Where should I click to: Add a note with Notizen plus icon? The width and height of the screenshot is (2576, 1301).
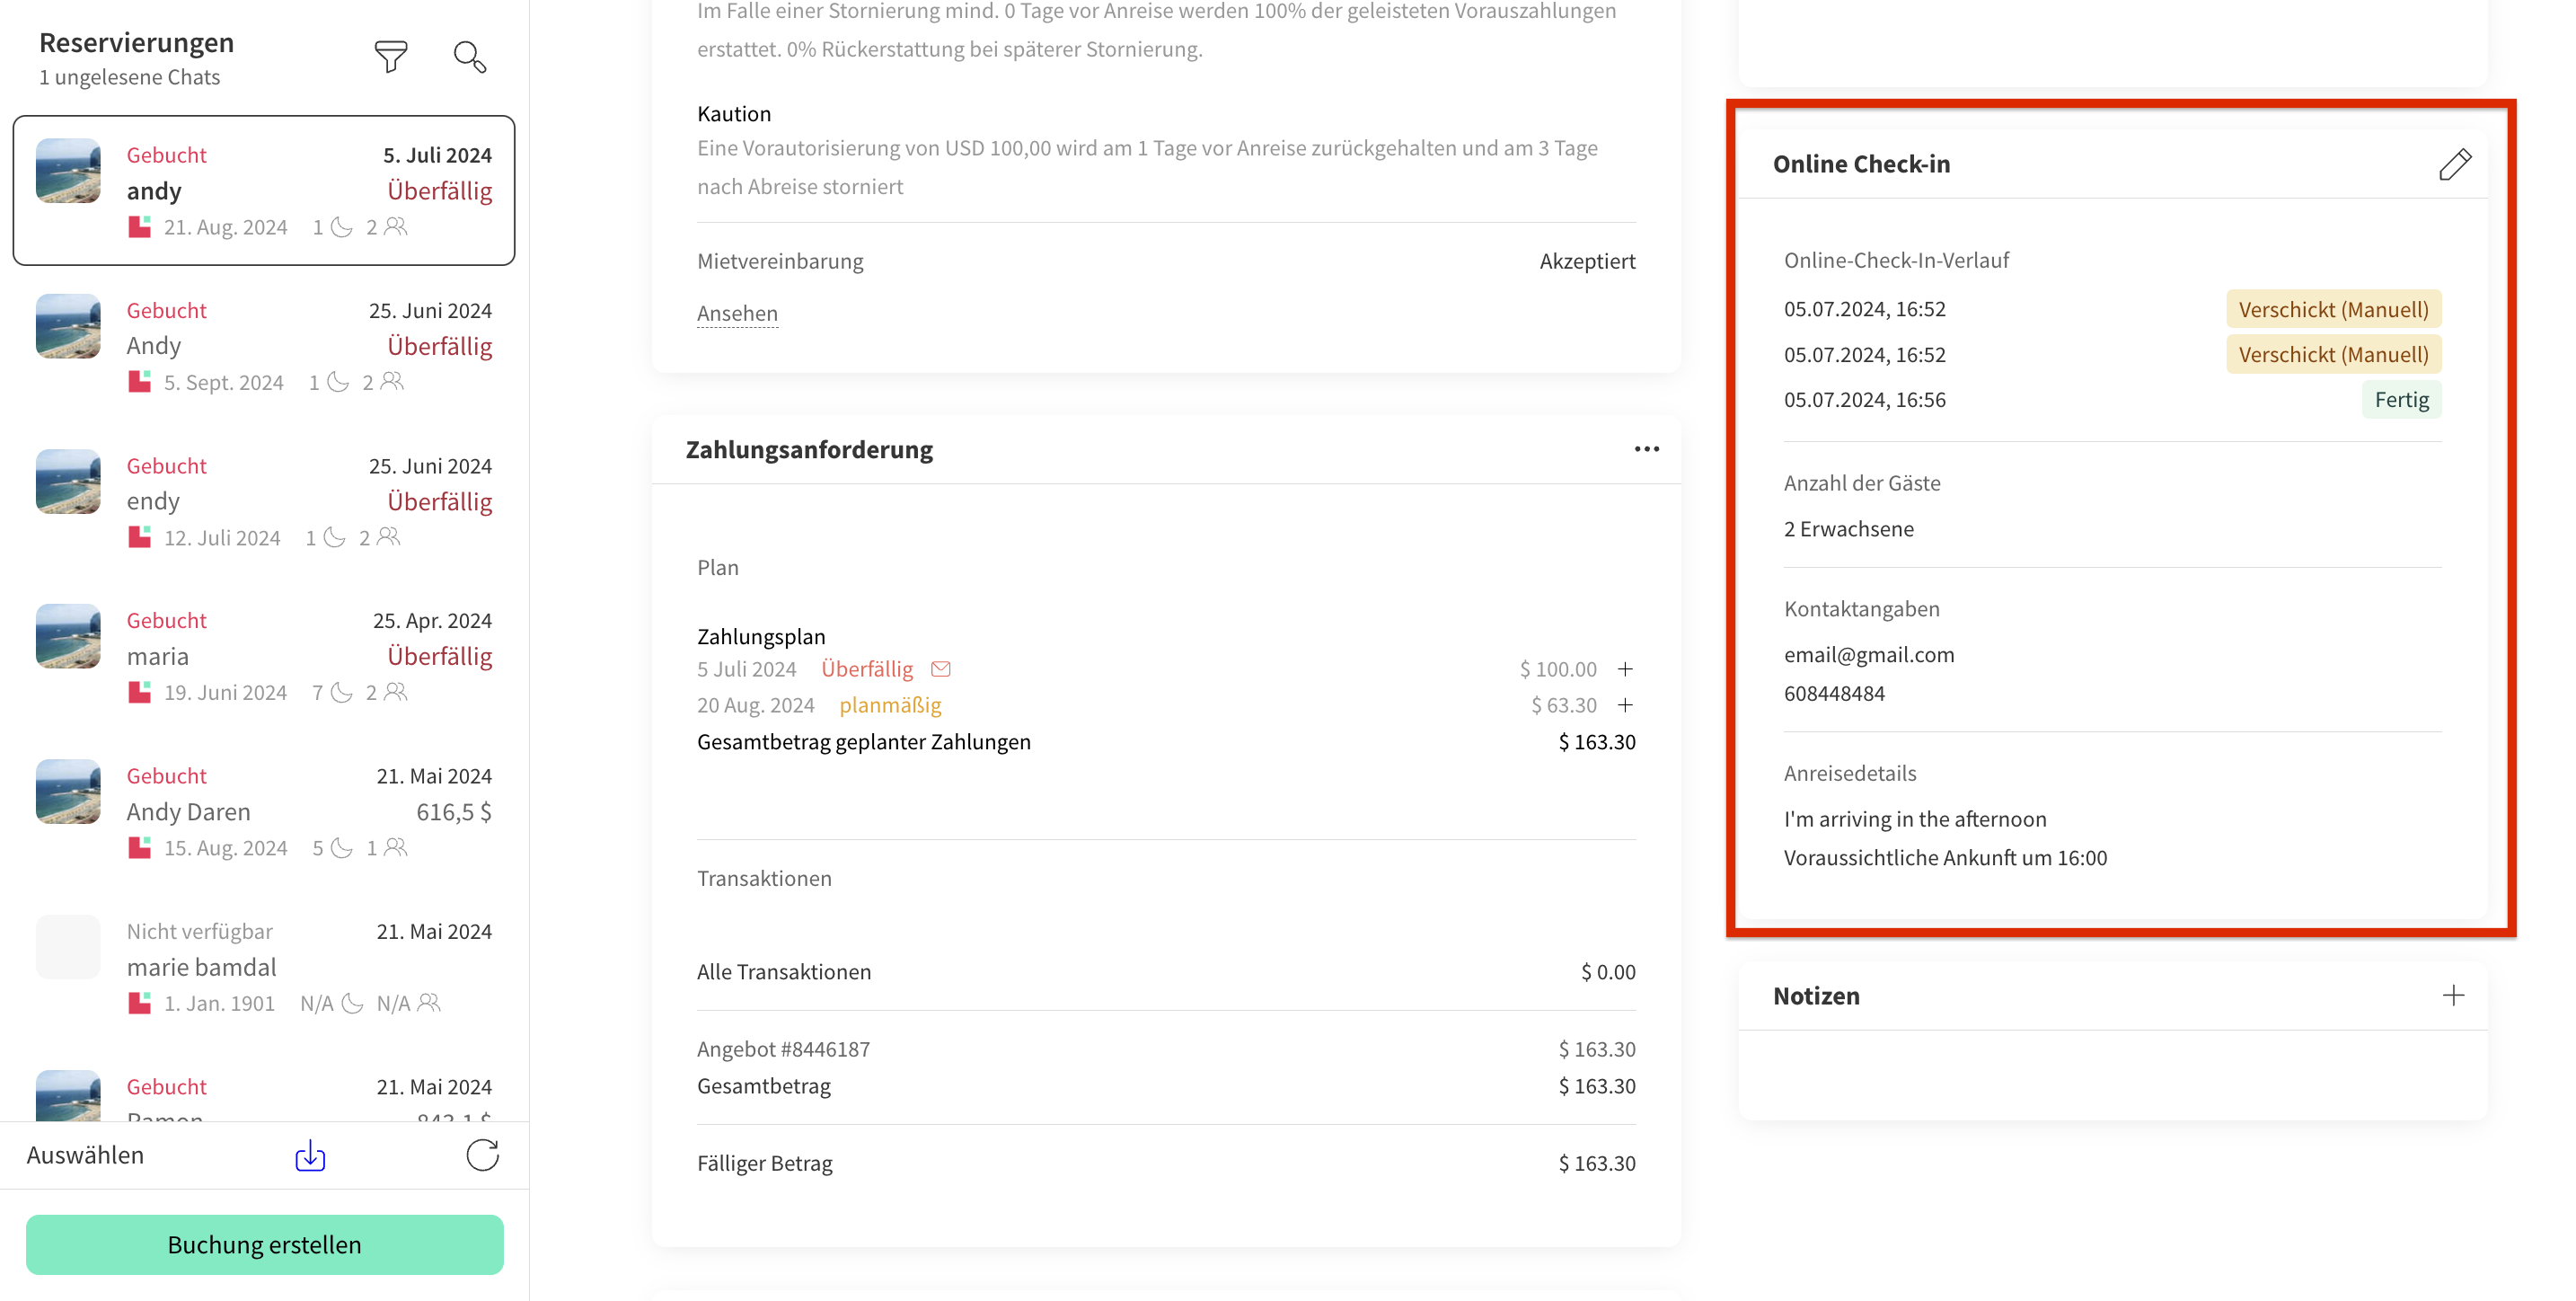click(2452, 995)
